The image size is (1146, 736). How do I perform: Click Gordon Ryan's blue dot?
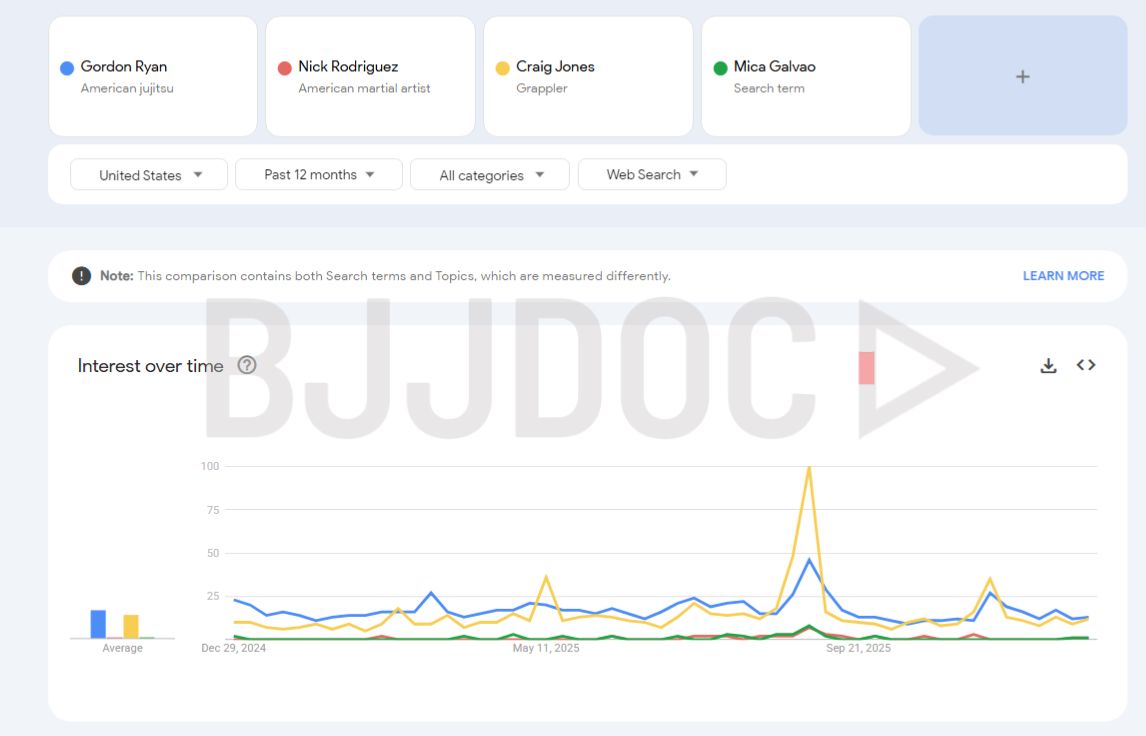(x=67, y=68)
